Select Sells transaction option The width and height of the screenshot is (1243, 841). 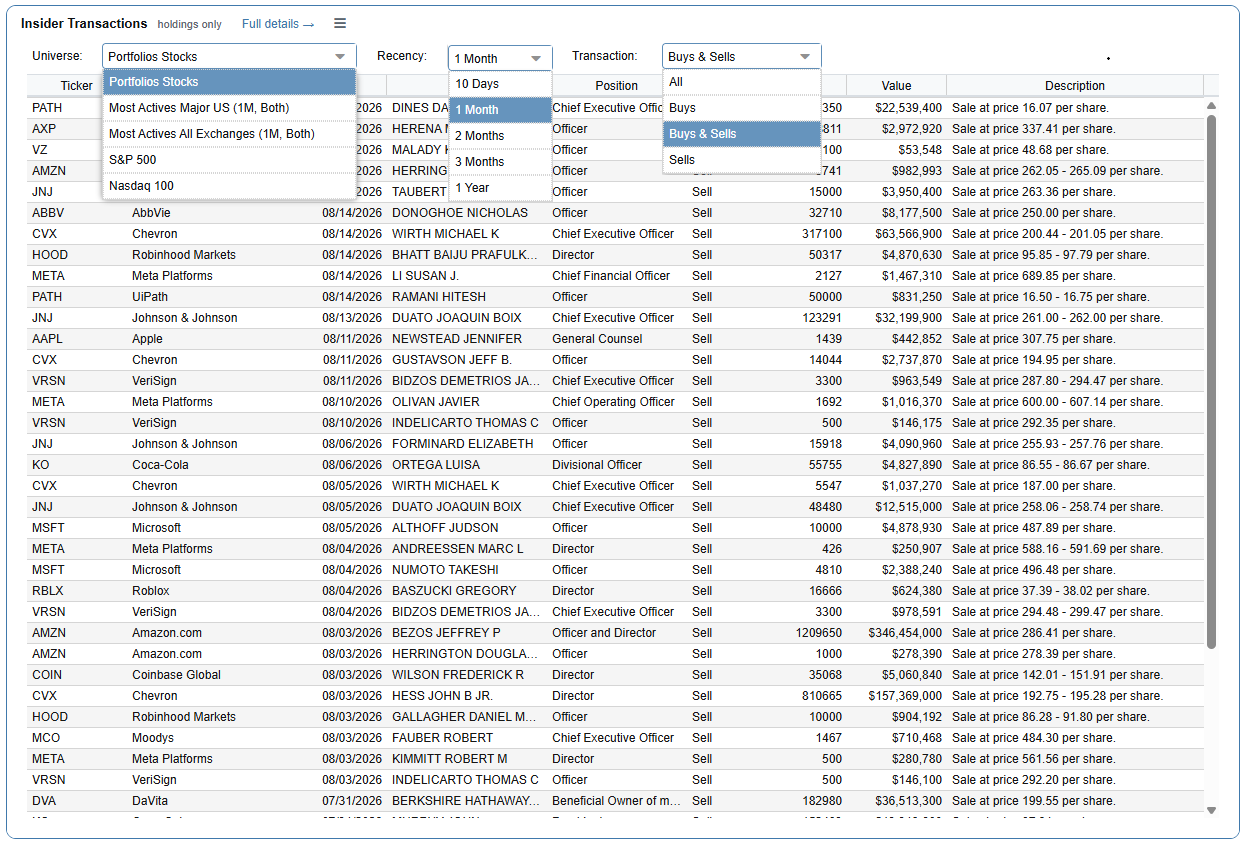click(x=741, y=160)
